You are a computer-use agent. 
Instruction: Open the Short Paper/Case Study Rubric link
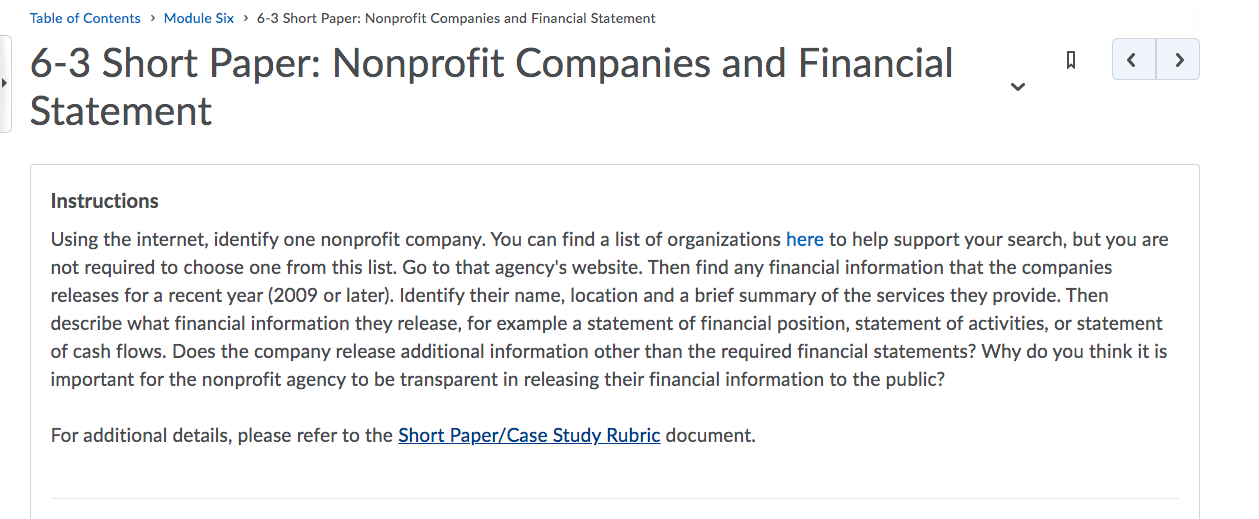point(529,436)
